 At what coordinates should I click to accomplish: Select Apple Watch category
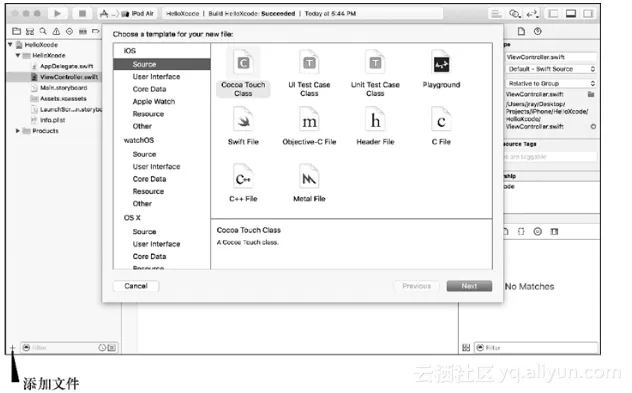pos(154,102)
